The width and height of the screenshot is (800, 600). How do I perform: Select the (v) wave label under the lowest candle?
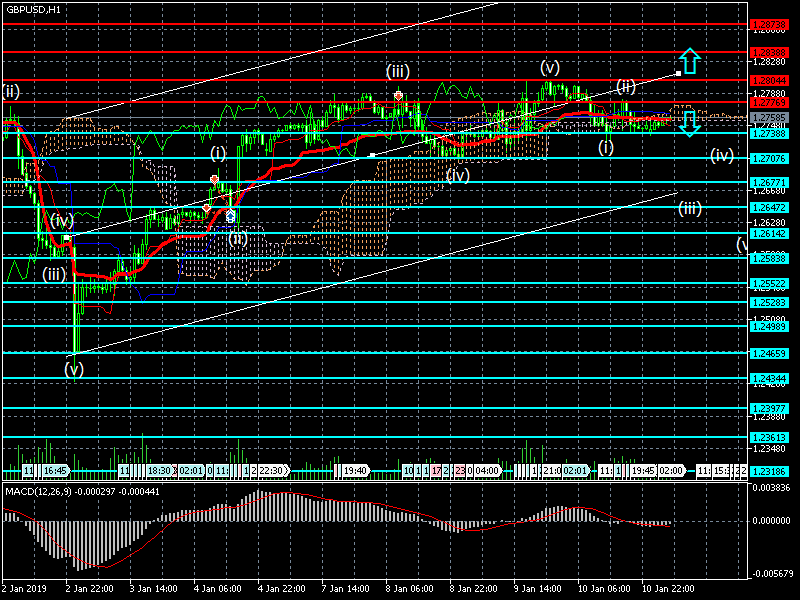74,368
